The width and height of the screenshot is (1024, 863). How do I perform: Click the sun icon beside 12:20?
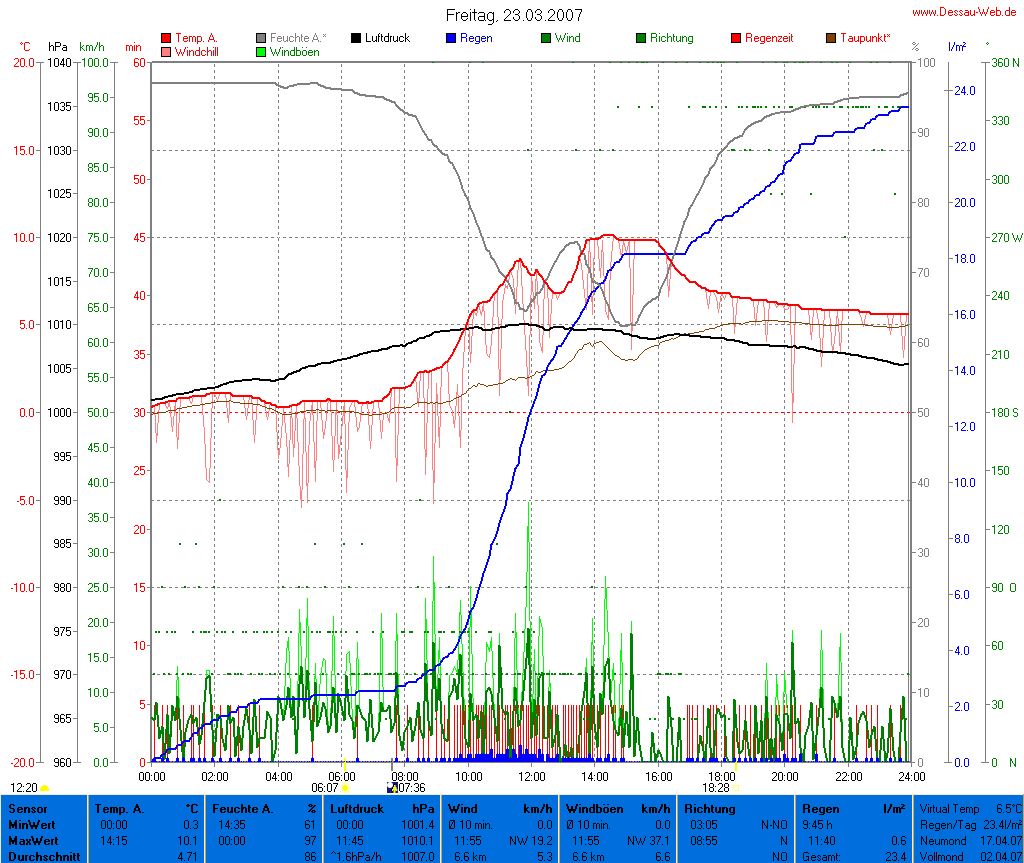click(45, 789)
